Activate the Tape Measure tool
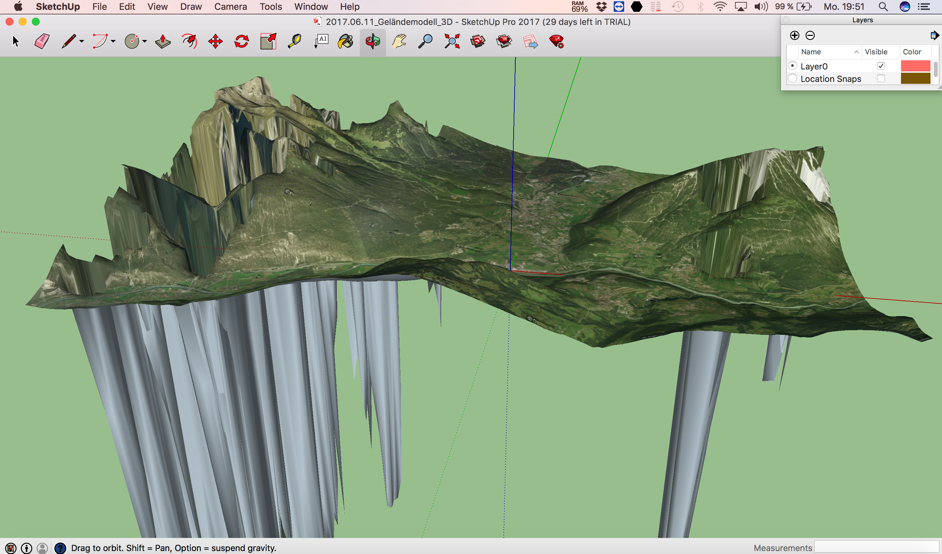The image size is (942, 554). (294, 42)
